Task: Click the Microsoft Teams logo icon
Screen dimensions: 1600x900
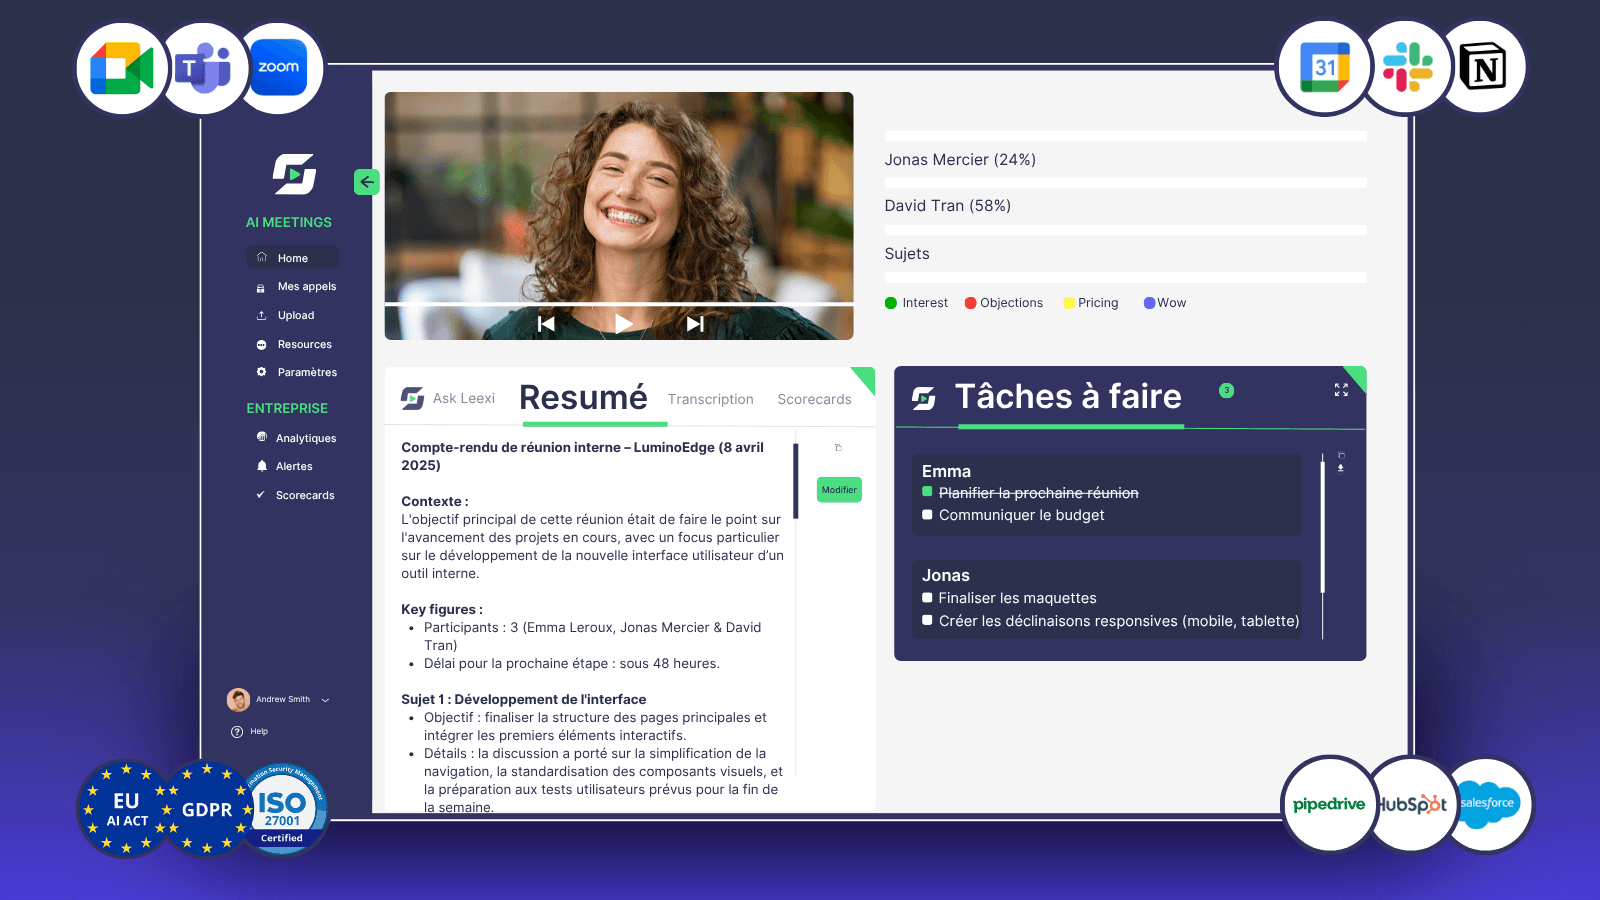Action: (x=203, y=68)
